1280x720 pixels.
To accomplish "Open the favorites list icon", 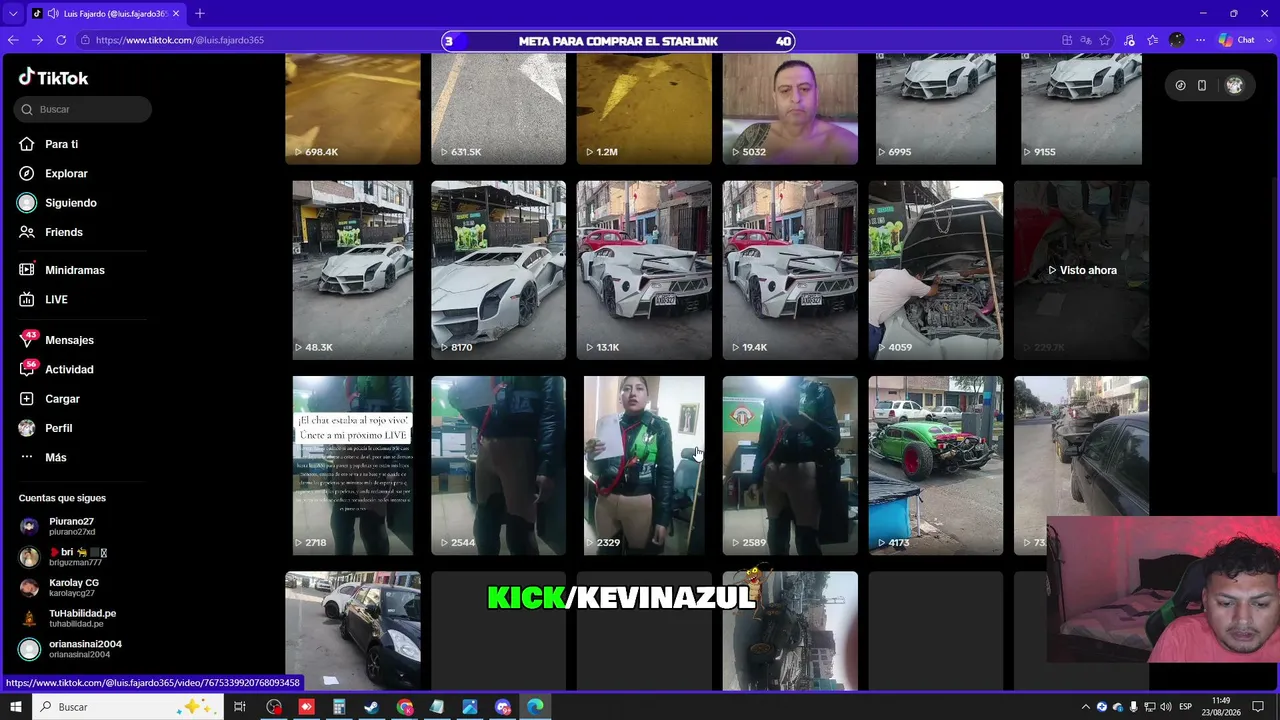I will [1153, 40].
